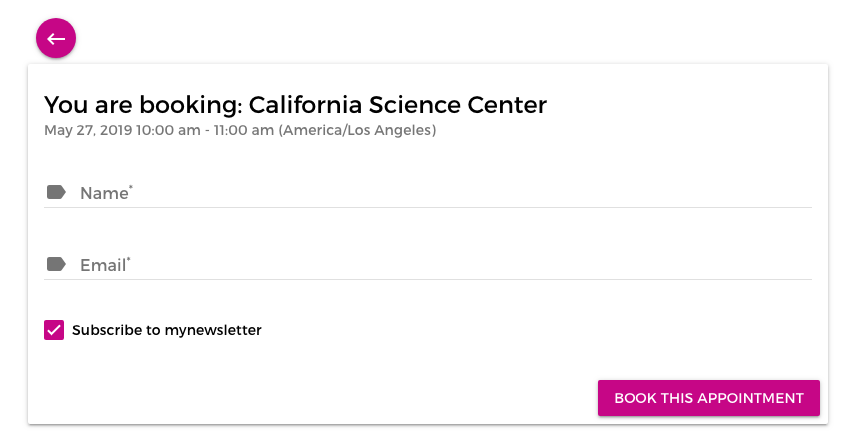Go back using the pink arrow button
Viewport: 847px width, 438px height.
pyautogui.click(x=56, y=38)
